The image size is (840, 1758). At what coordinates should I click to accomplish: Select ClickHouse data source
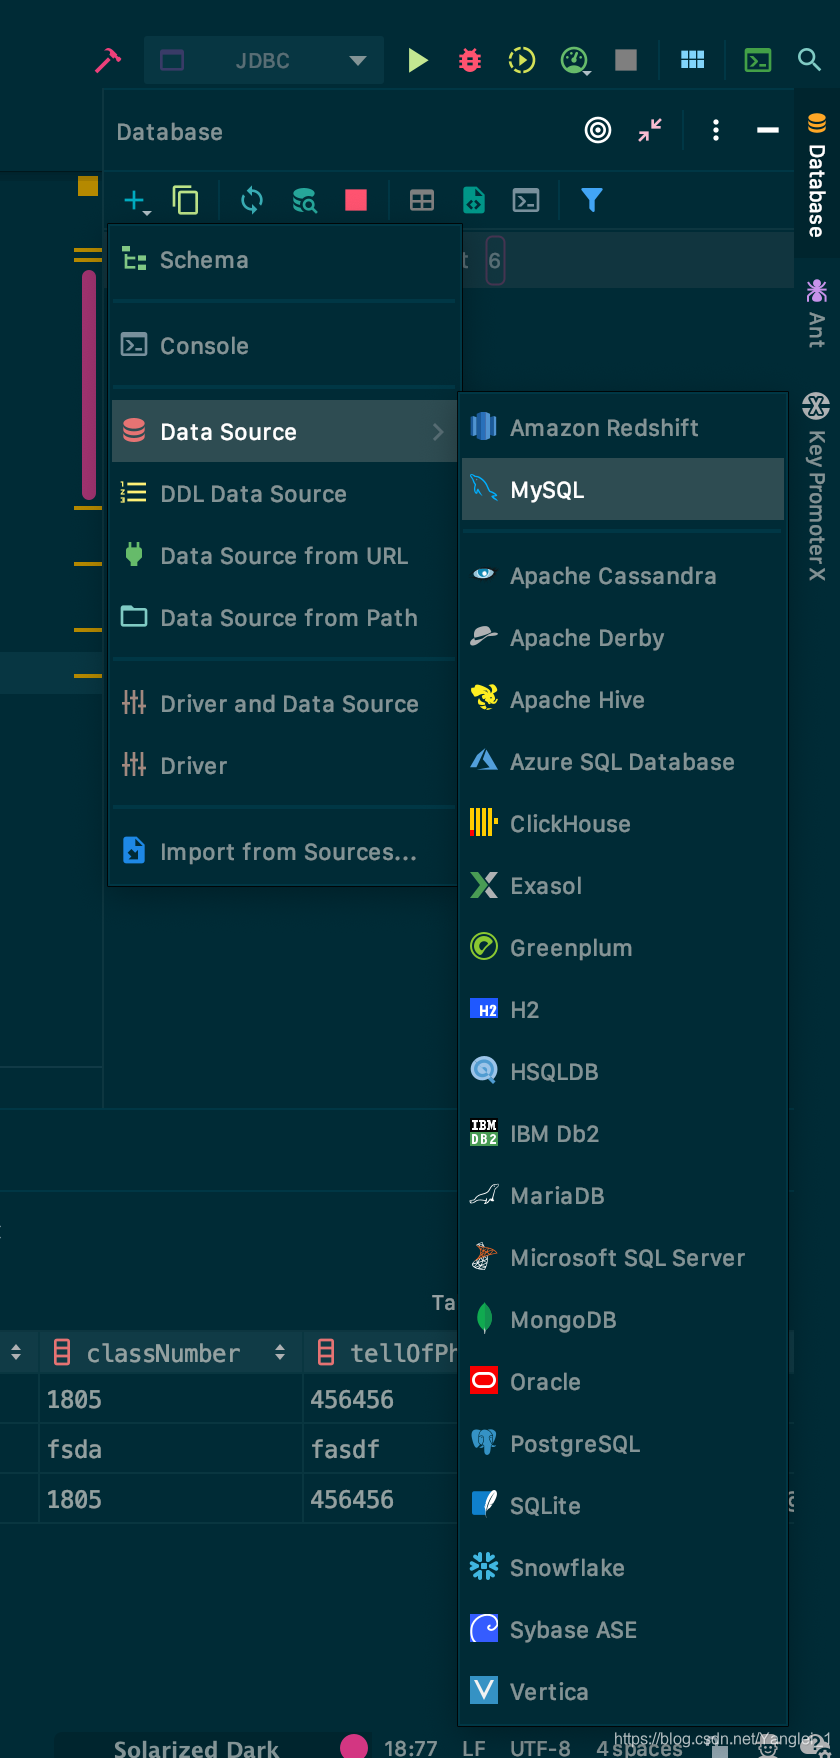point(623,823)
